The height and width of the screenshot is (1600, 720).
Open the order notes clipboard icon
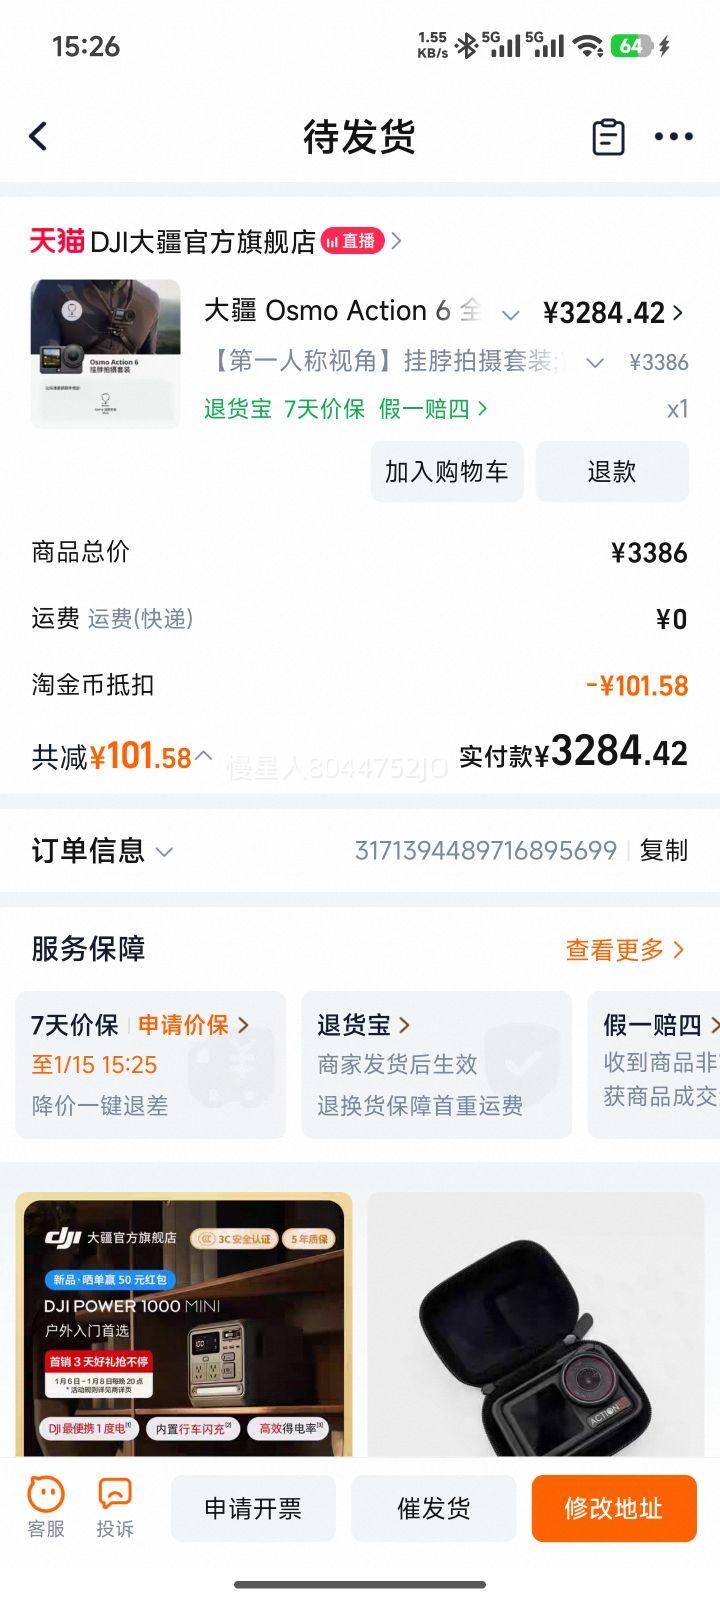click(608, 137)
